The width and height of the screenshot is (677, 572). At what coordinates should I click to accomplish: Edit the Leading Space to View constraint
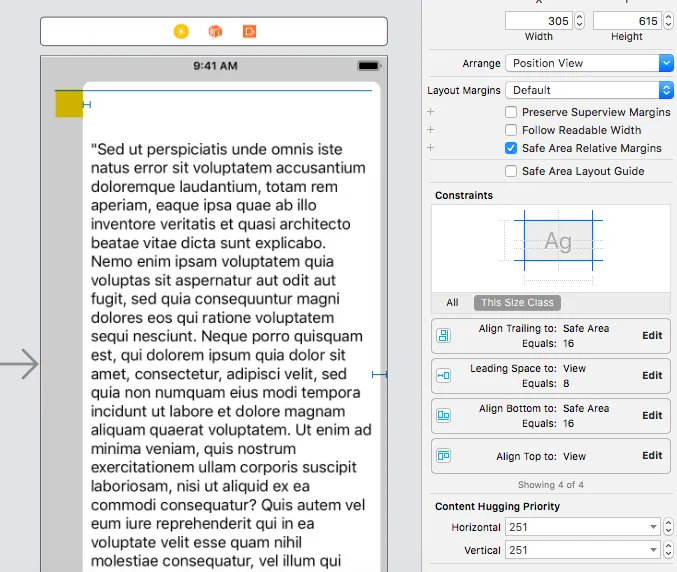[x=652, y=376]
